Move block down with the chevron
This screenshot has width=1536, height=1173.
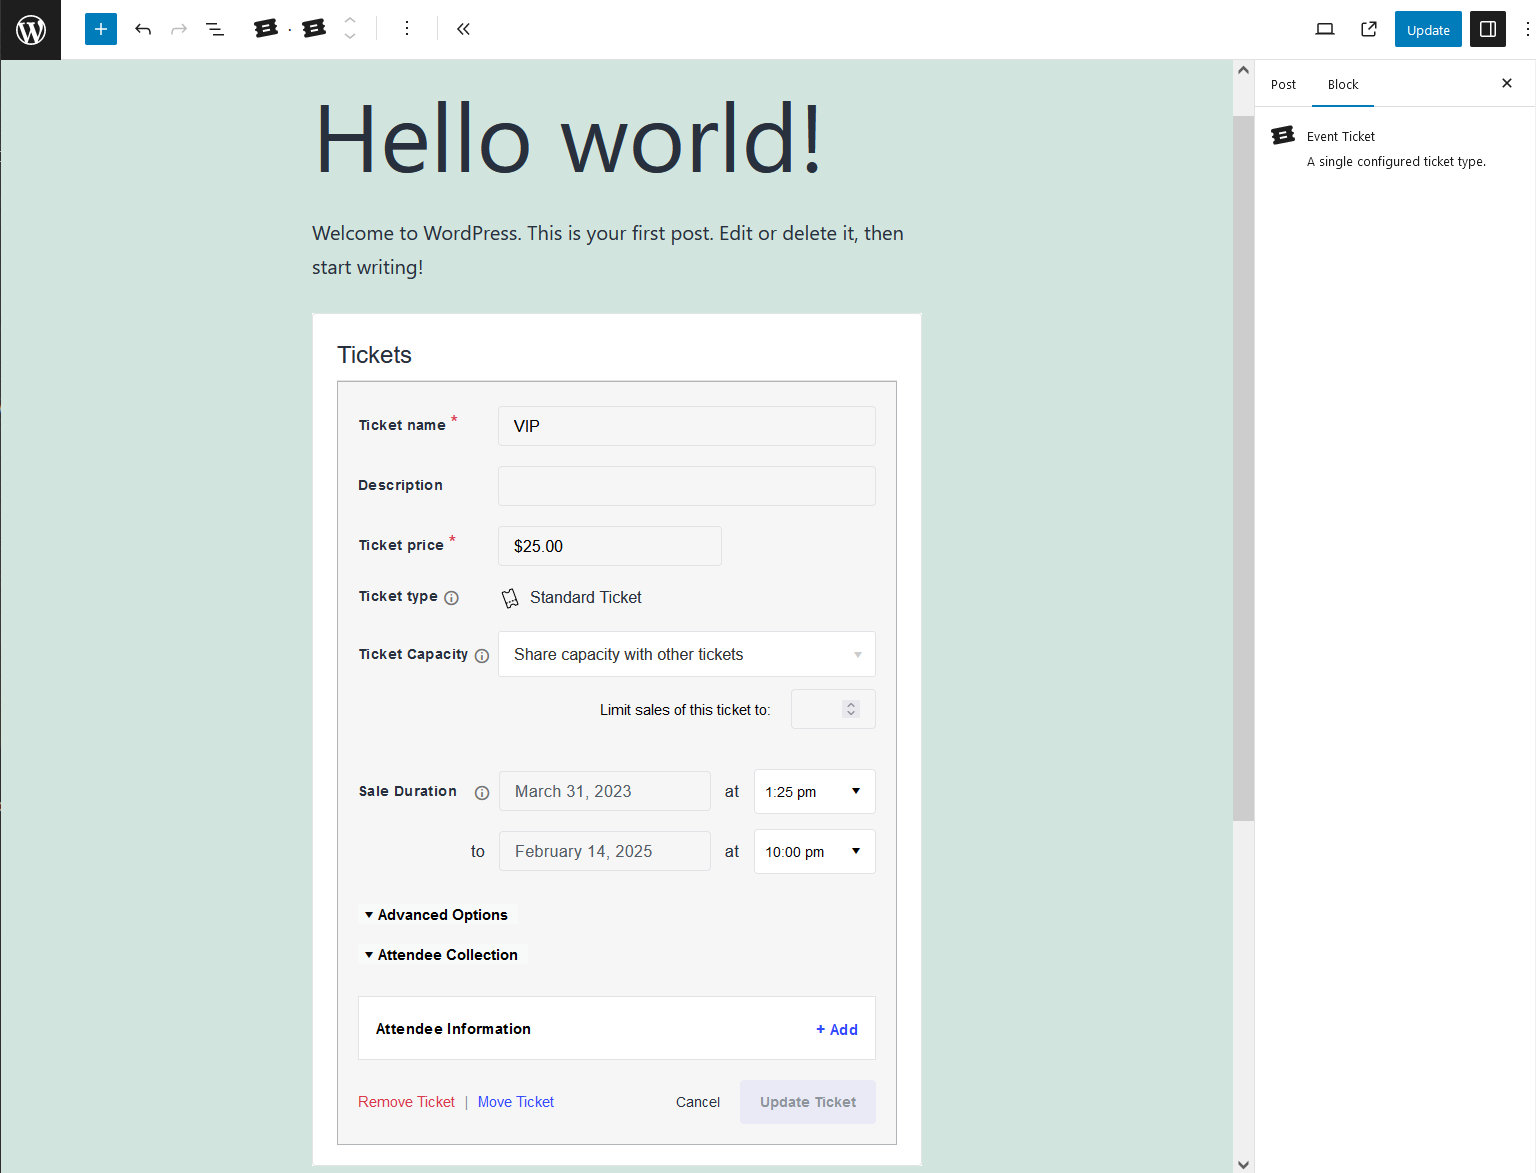click(350, 37)
